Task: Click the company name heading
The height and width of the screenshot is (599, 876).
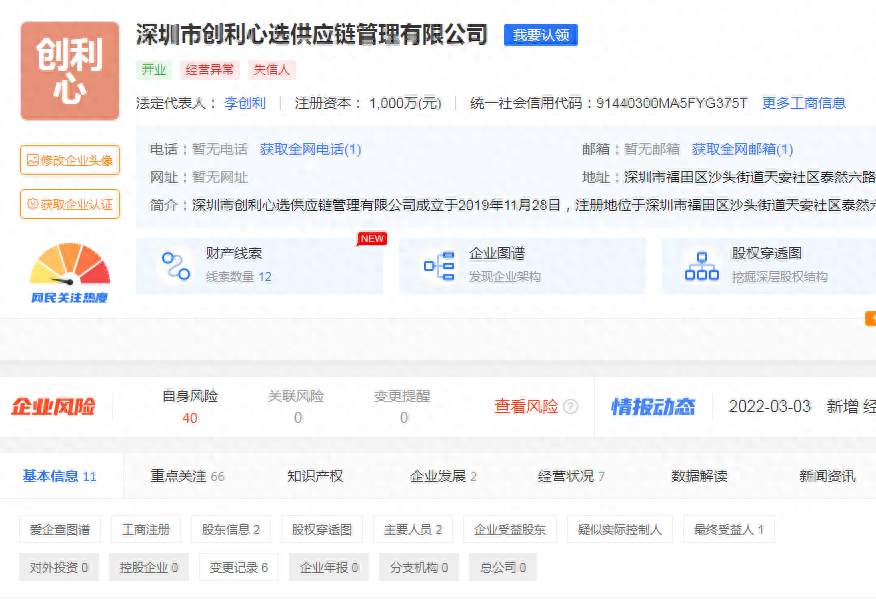Action: 312,35
